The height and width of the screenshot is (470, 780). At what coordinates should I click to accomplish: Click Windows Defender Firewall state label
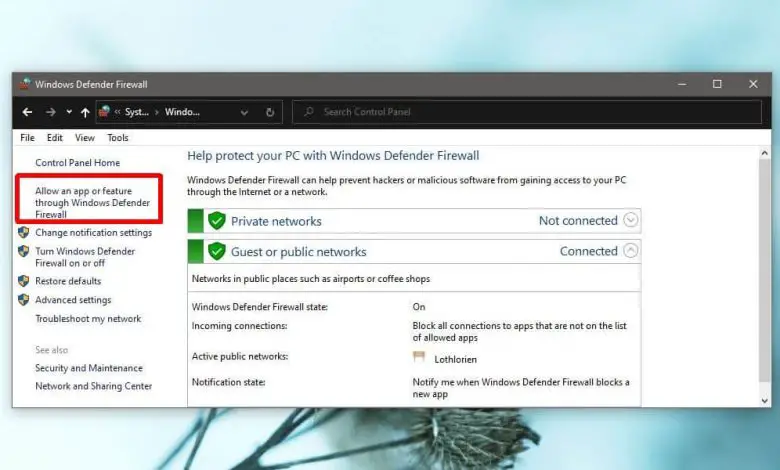coord(260,307)
